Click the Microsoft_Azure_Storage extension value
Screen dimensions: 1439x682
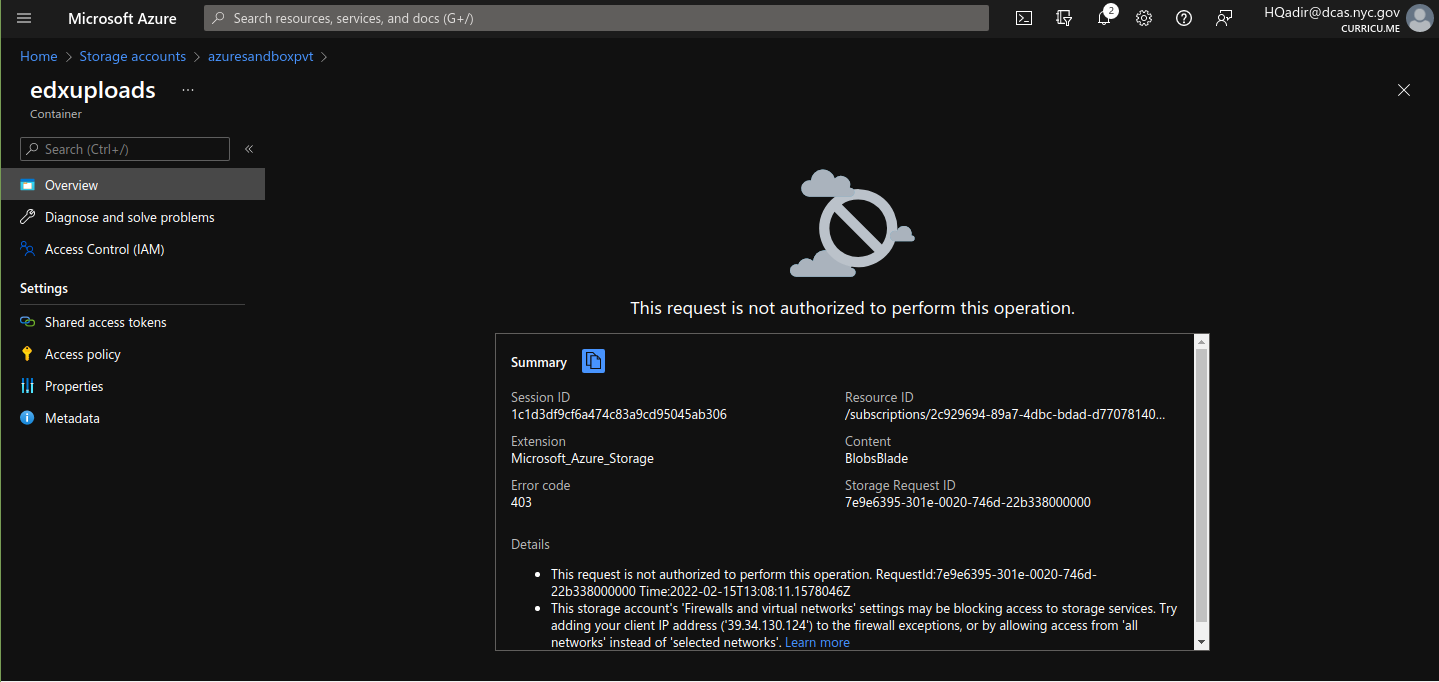(582, 458)
